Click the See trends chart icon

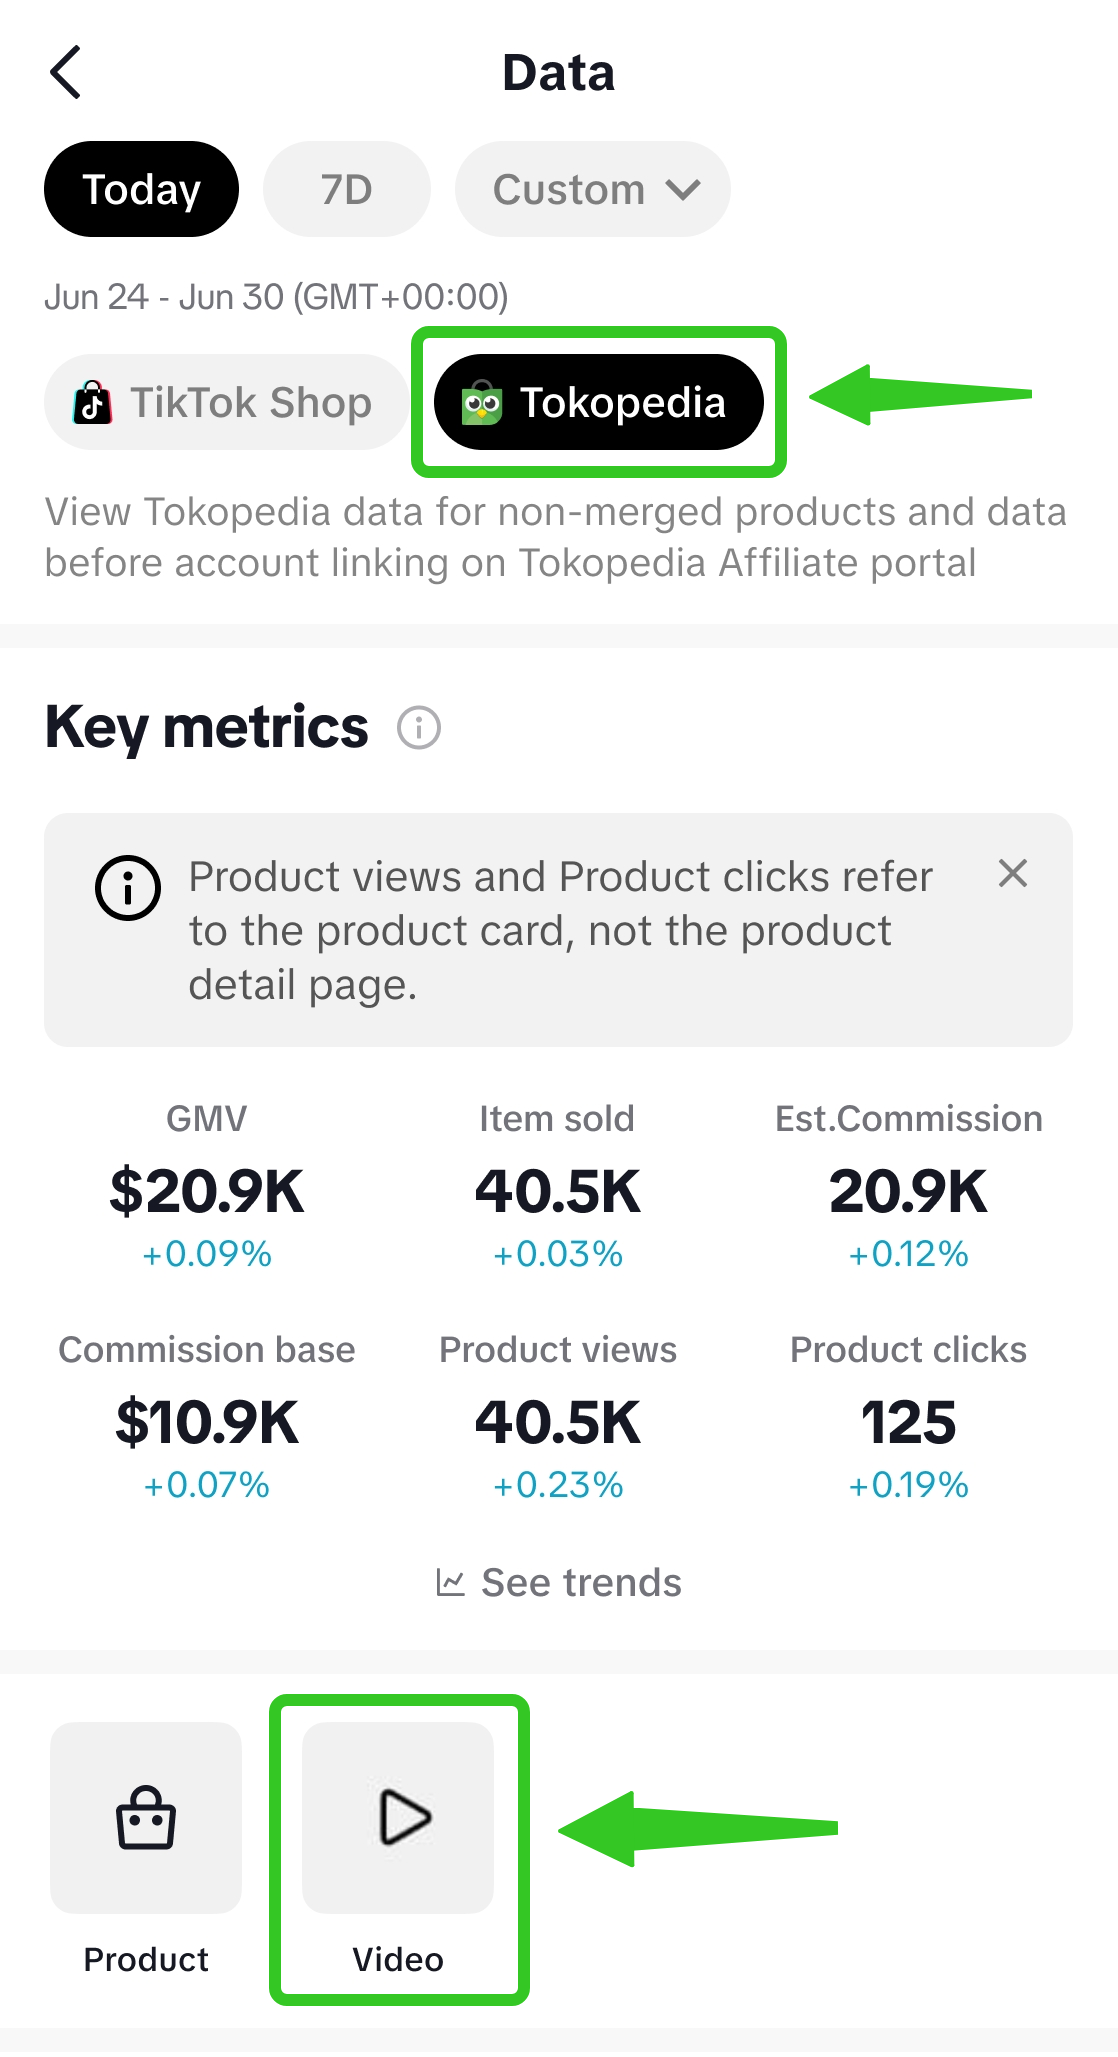(x=451, y=1582)
